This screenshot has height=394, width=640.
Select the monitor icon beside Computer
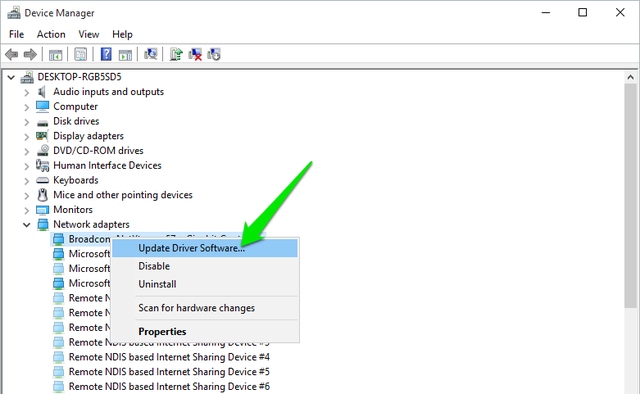[x=42, y=106]
